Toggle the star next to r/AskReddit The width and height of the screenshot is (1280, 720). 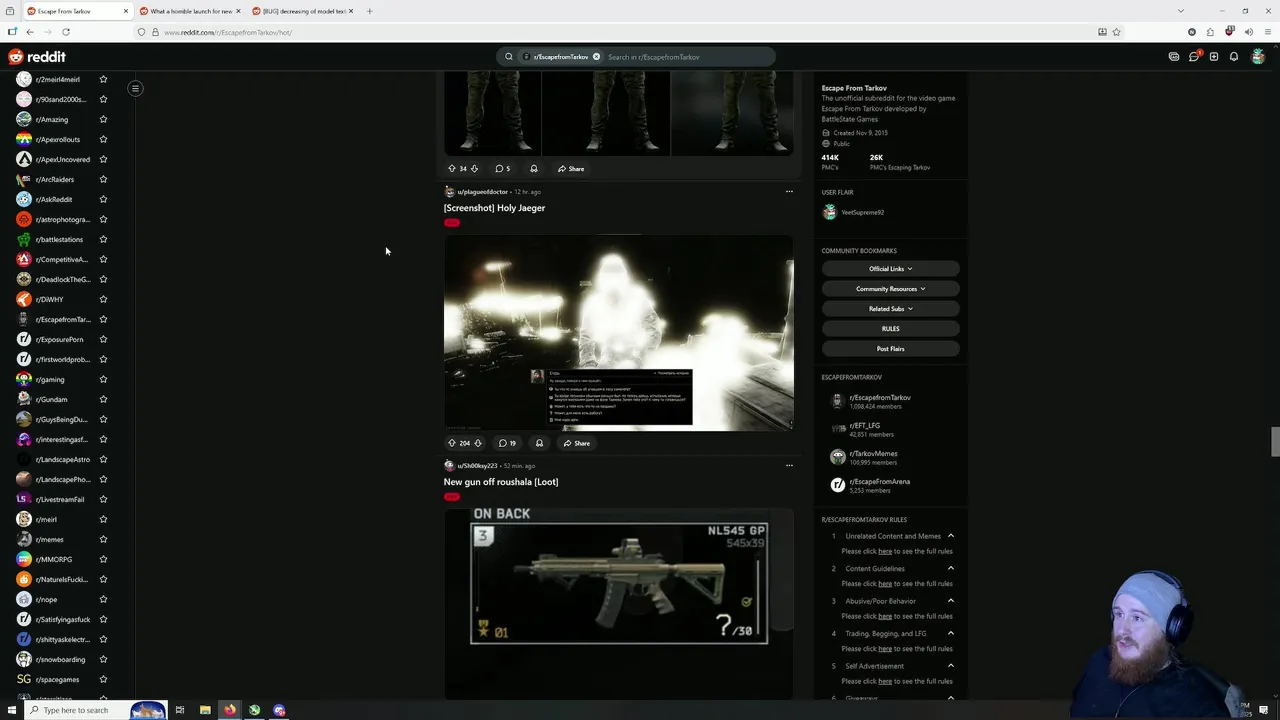(103, 199)
